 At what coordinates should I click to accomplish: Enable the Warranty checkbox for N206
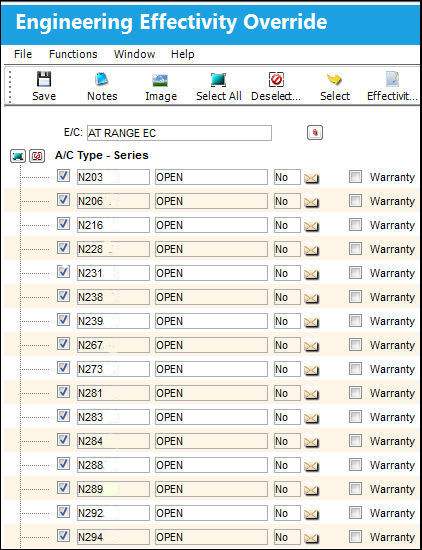click(x=355, y=201)
